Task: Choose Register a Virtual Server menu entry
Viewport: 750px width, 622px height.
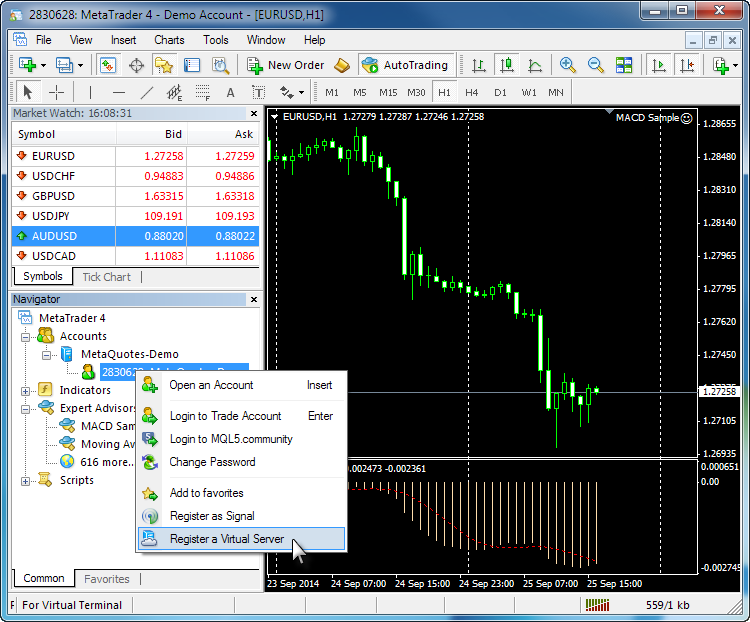Action: click(242, 539)
